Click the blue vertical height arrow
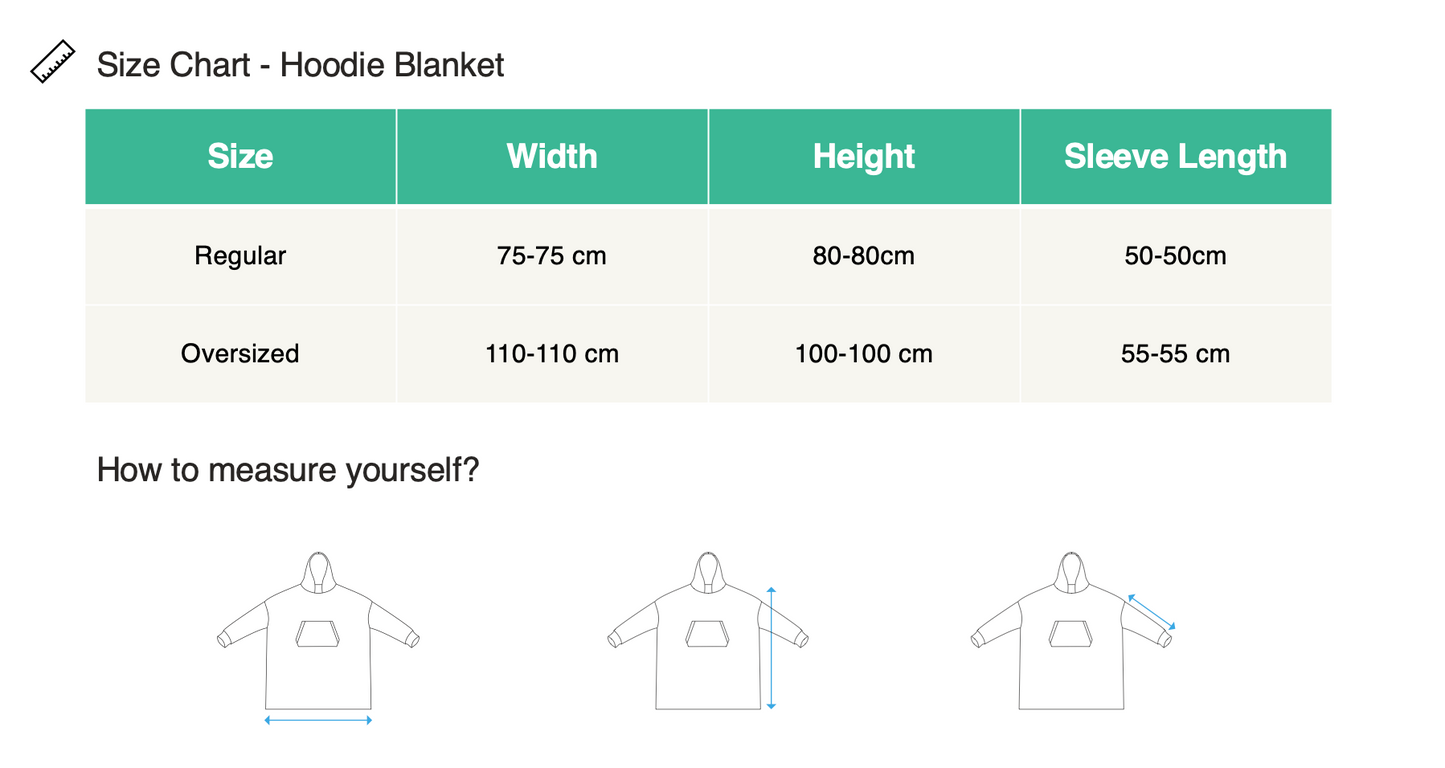This screenshot has width=1445, height=768. coord(771,648)
